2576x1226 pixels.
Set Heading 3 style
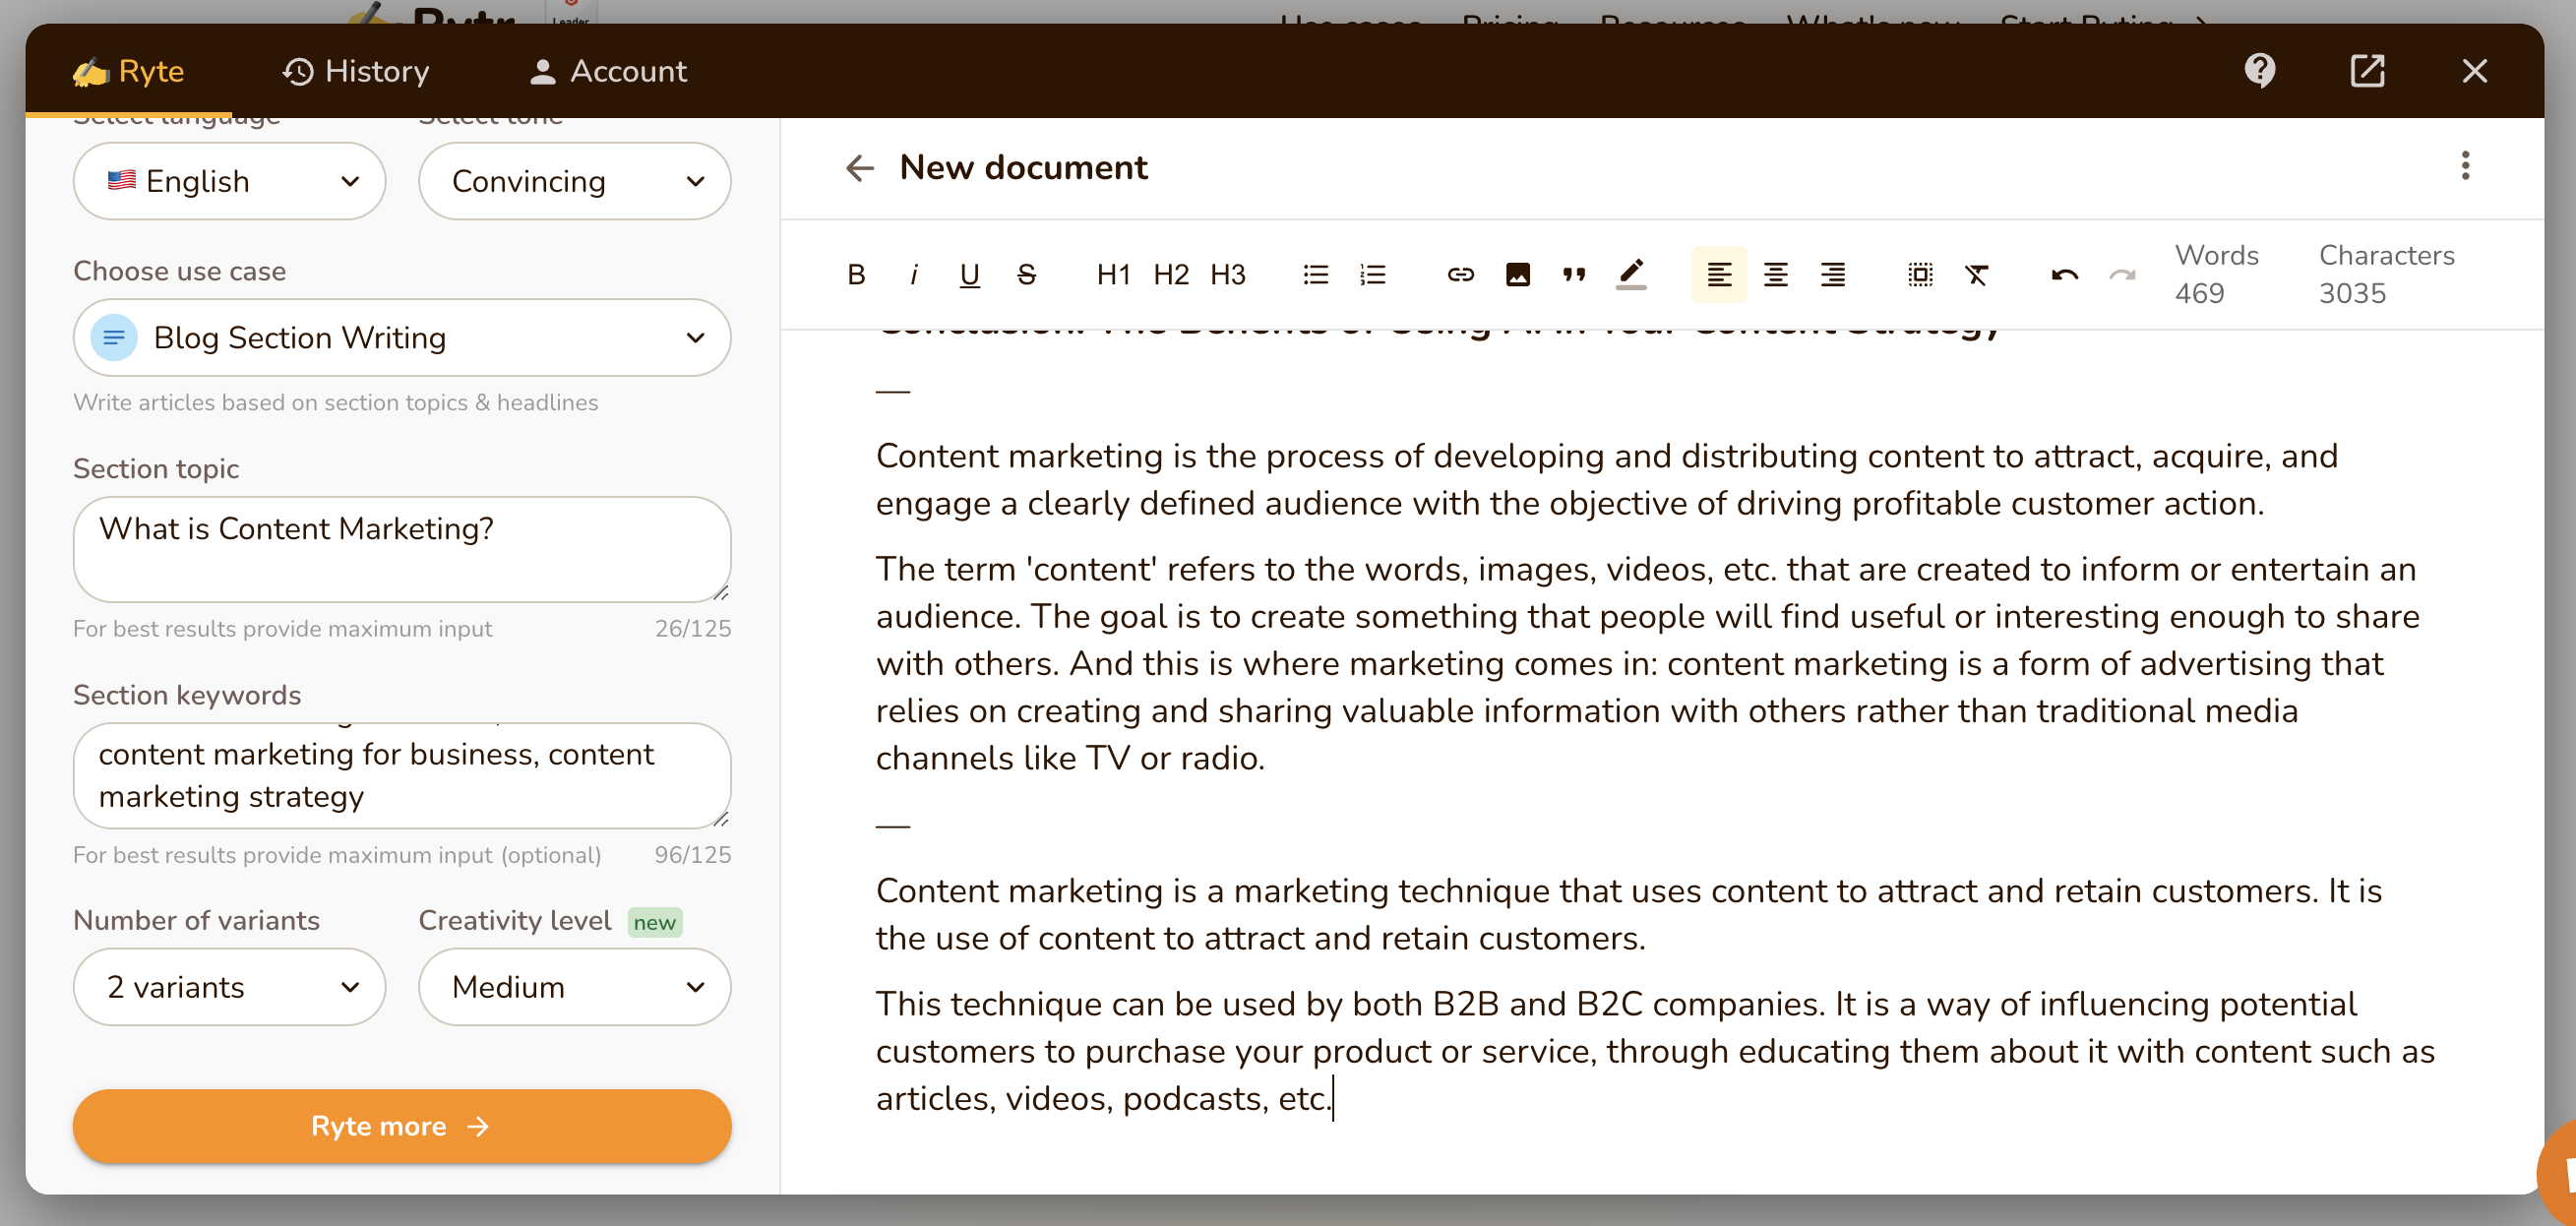point(1227,274)
